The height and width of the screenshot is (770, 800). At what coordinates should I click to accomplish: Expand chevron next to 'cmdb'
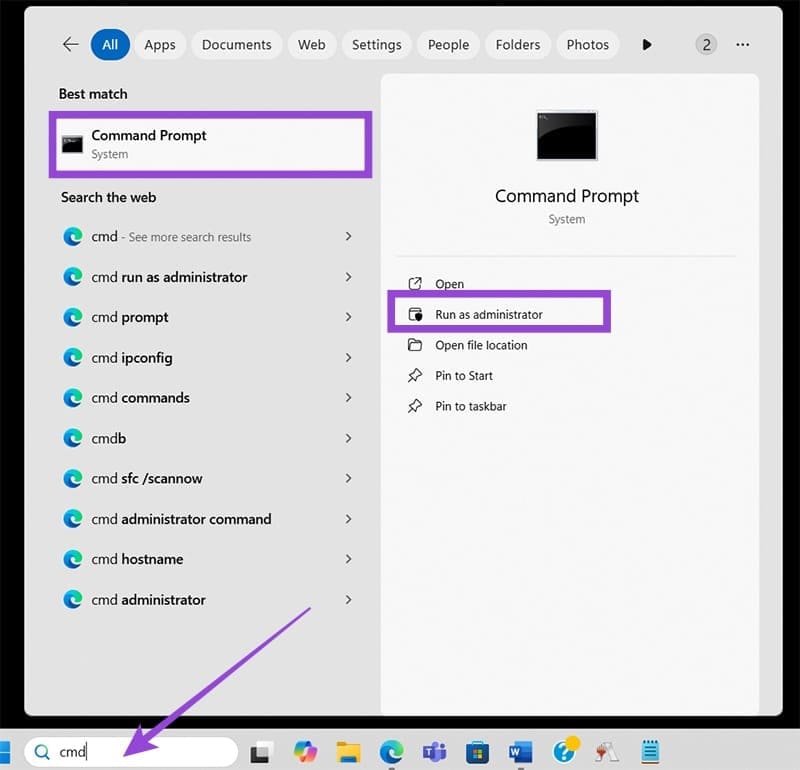point(348,438)
